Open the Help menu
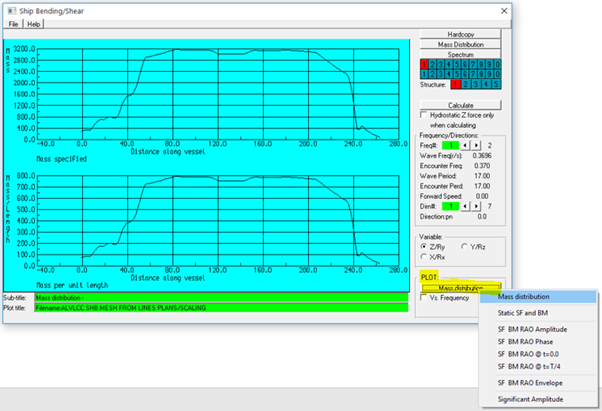Screen dimensions: 602x411 tap(34, 22)
